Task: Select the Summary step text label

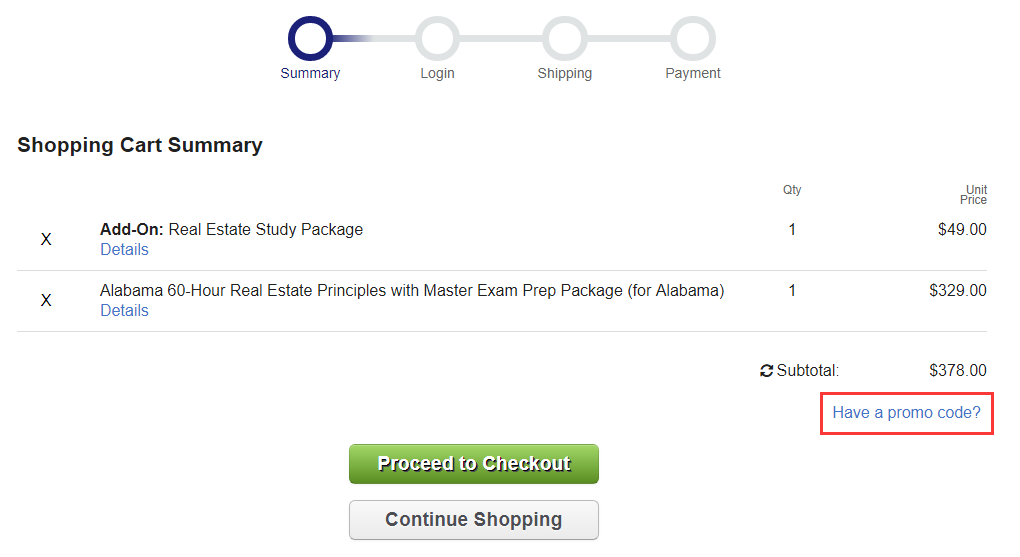Action: (x=310, y=73)
